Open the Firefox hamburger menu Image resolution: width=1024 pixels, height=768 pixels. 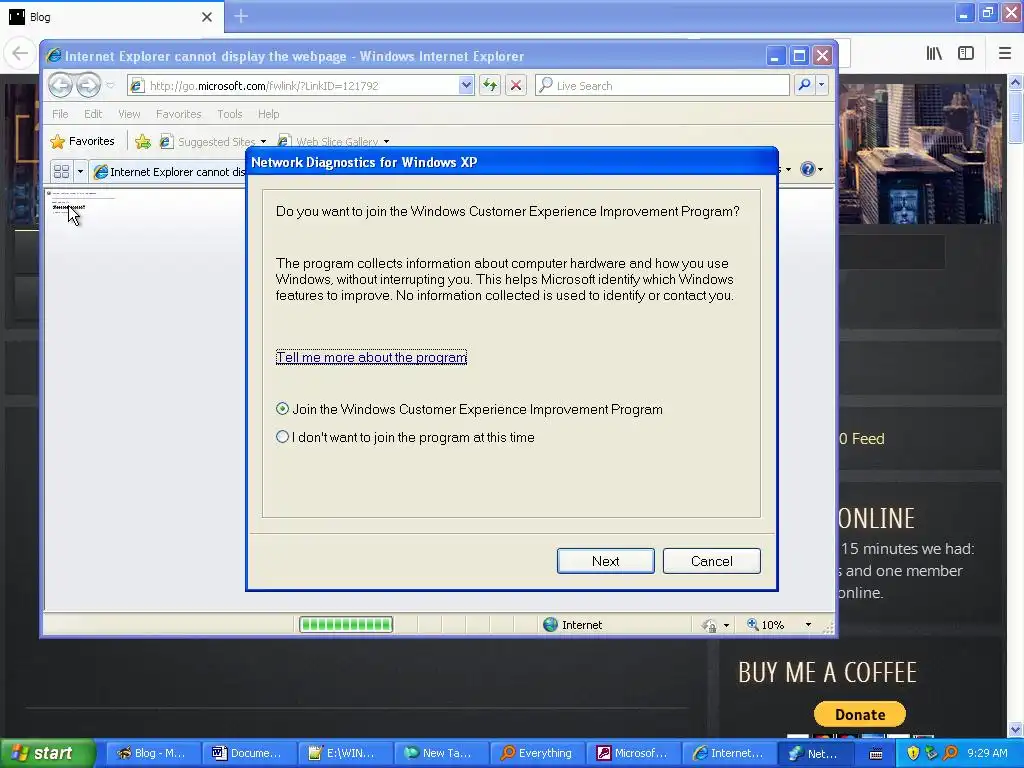(x=1004, y=53)
